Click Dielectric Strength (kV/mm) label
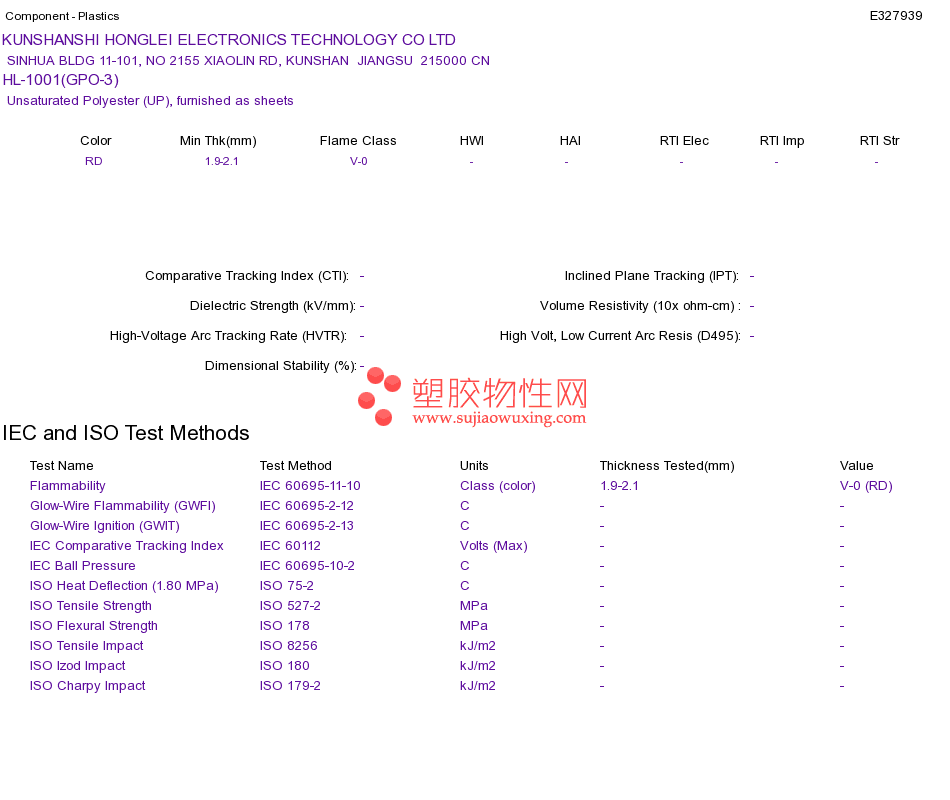Screen dimensions: 950x800 pyautogui.click(x=273, y=305)
